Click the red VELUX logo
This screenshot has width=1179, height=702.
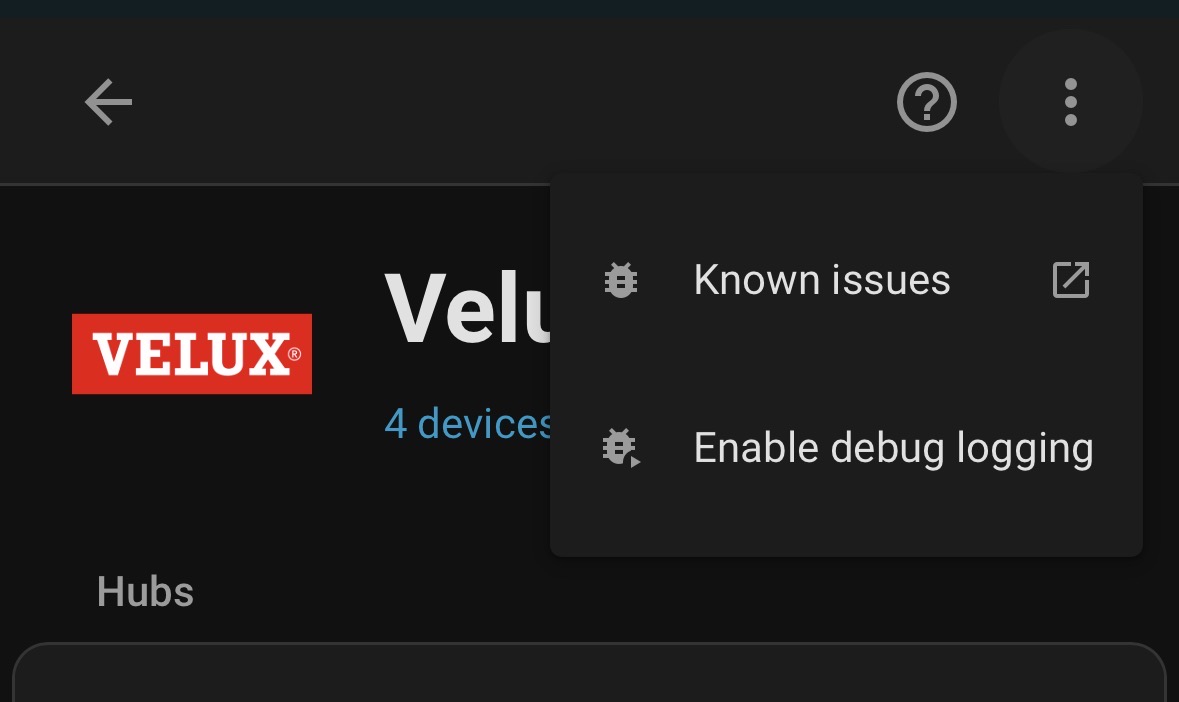point(191,354)
